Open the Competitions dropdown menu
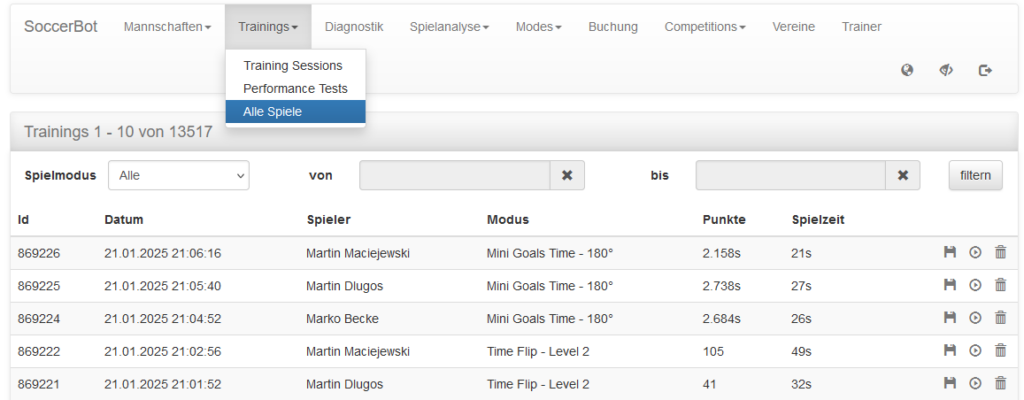 (x=705, y=27)
